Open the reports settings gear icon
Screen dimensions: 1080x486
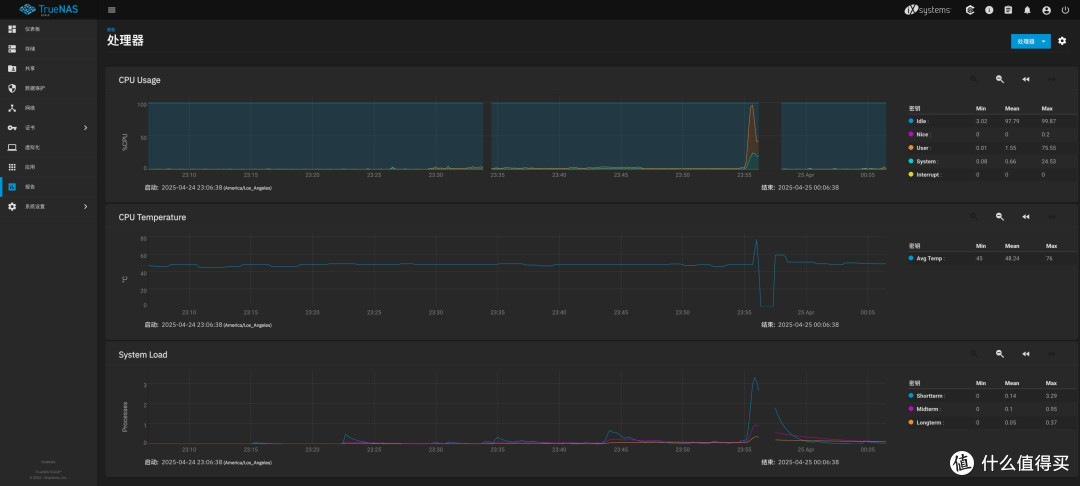point(1062,41)
